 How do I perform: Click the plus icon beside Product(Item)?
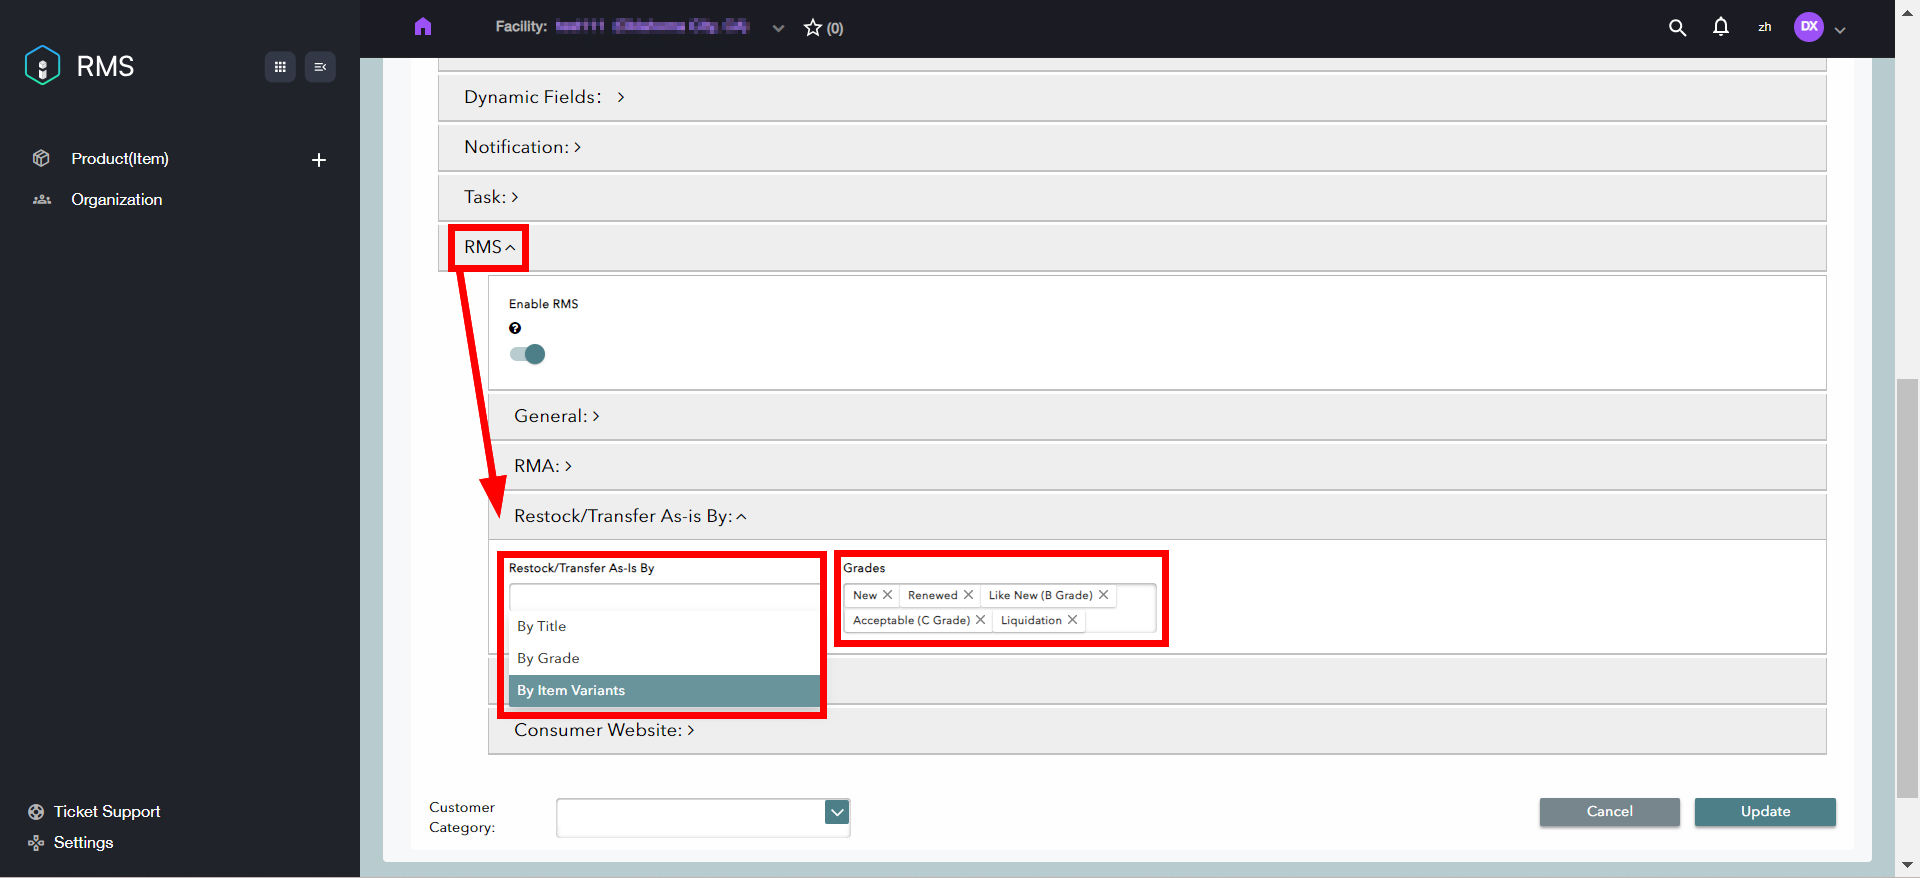coord(319,160)
